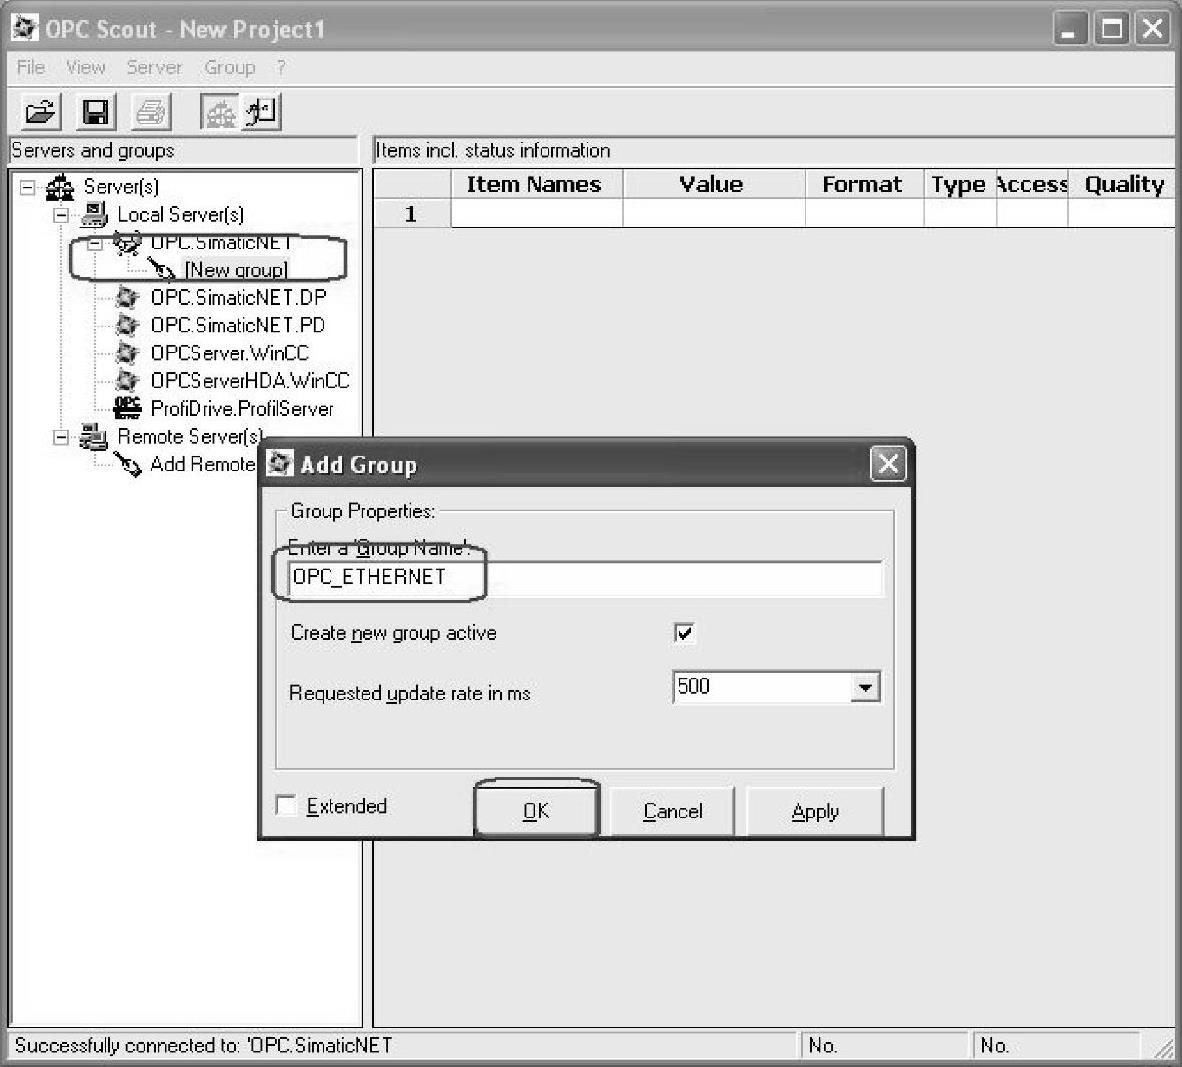Open project with the folder toolbar icon
The image size is (1182, 1067).
tap(40, 112)
